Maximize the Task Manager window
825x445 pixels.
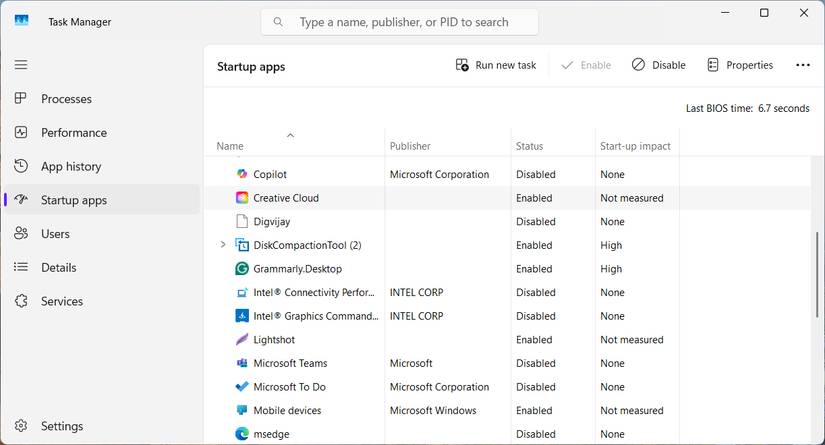click(764, 13)
